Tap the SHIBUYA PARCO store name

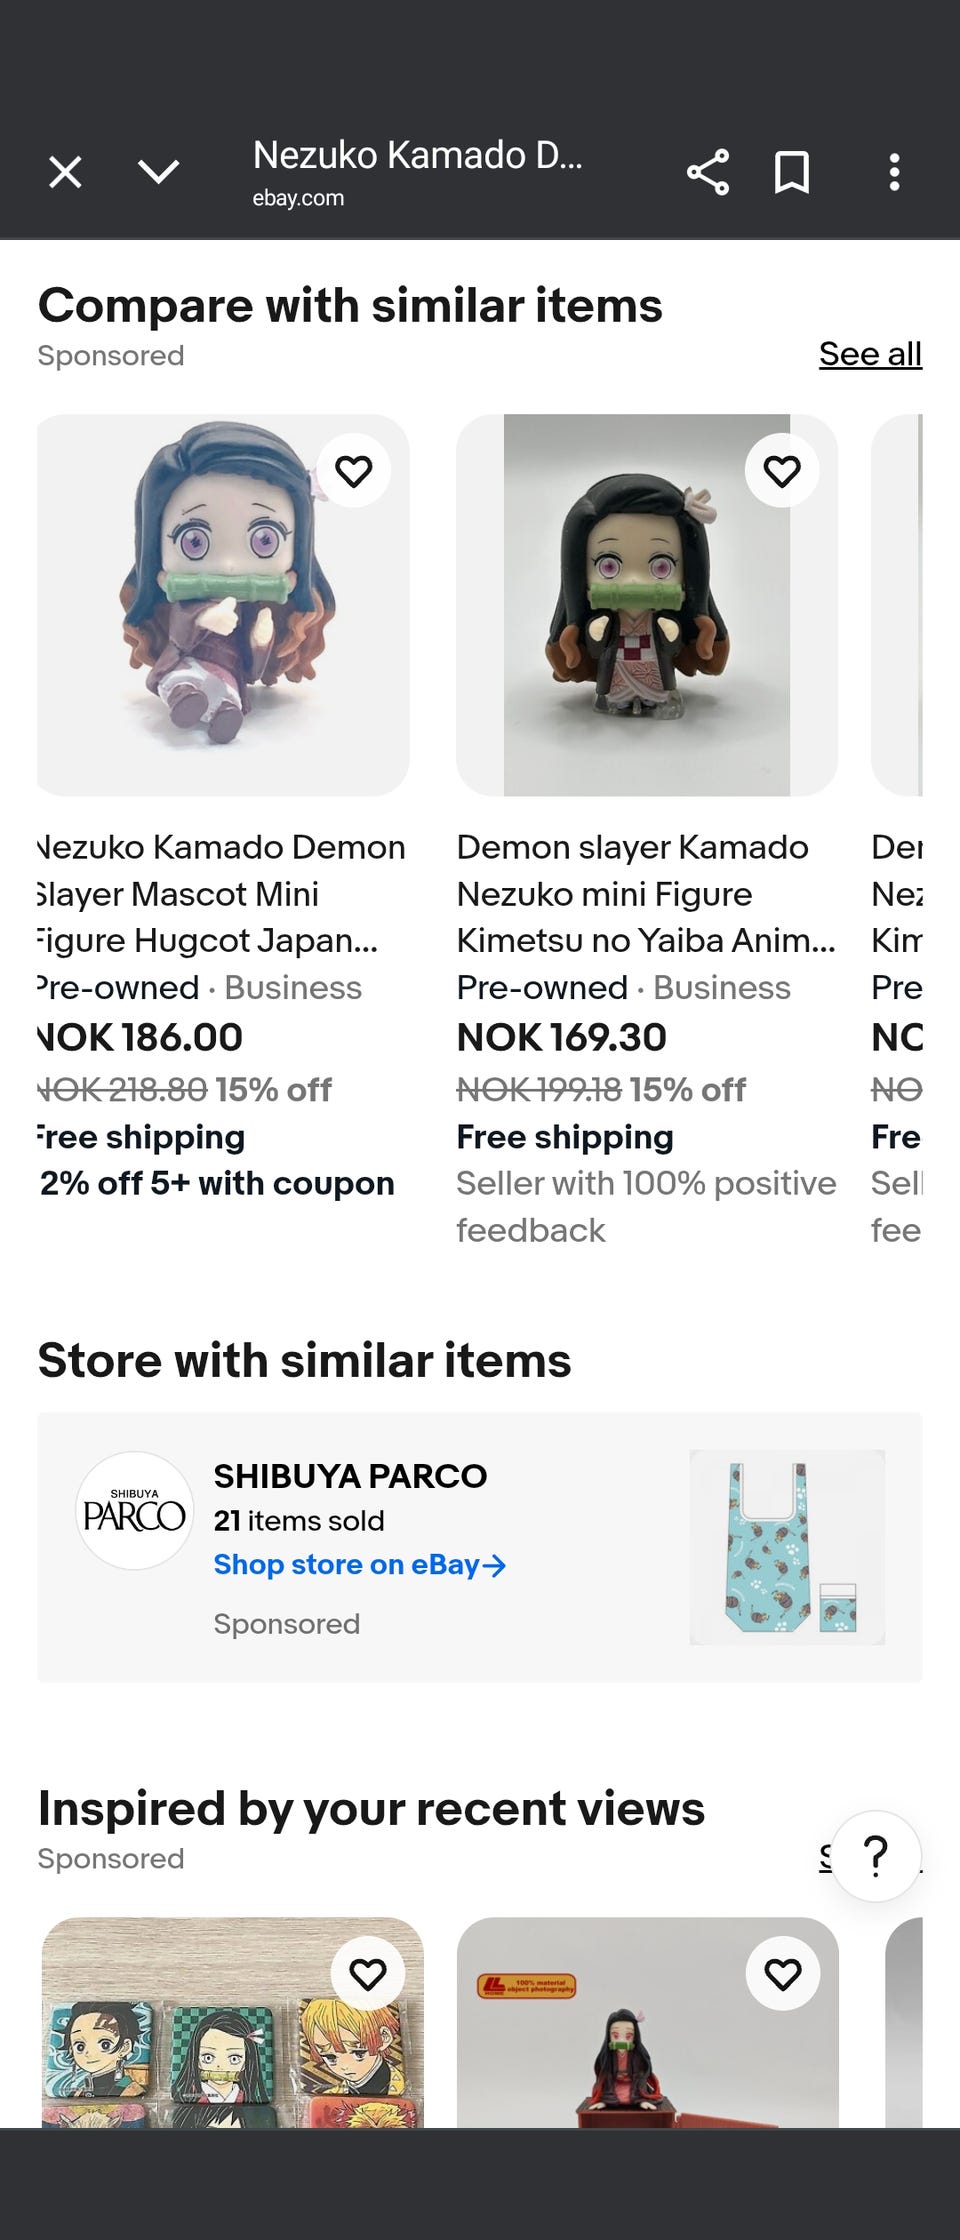(x=350, y=1476)
